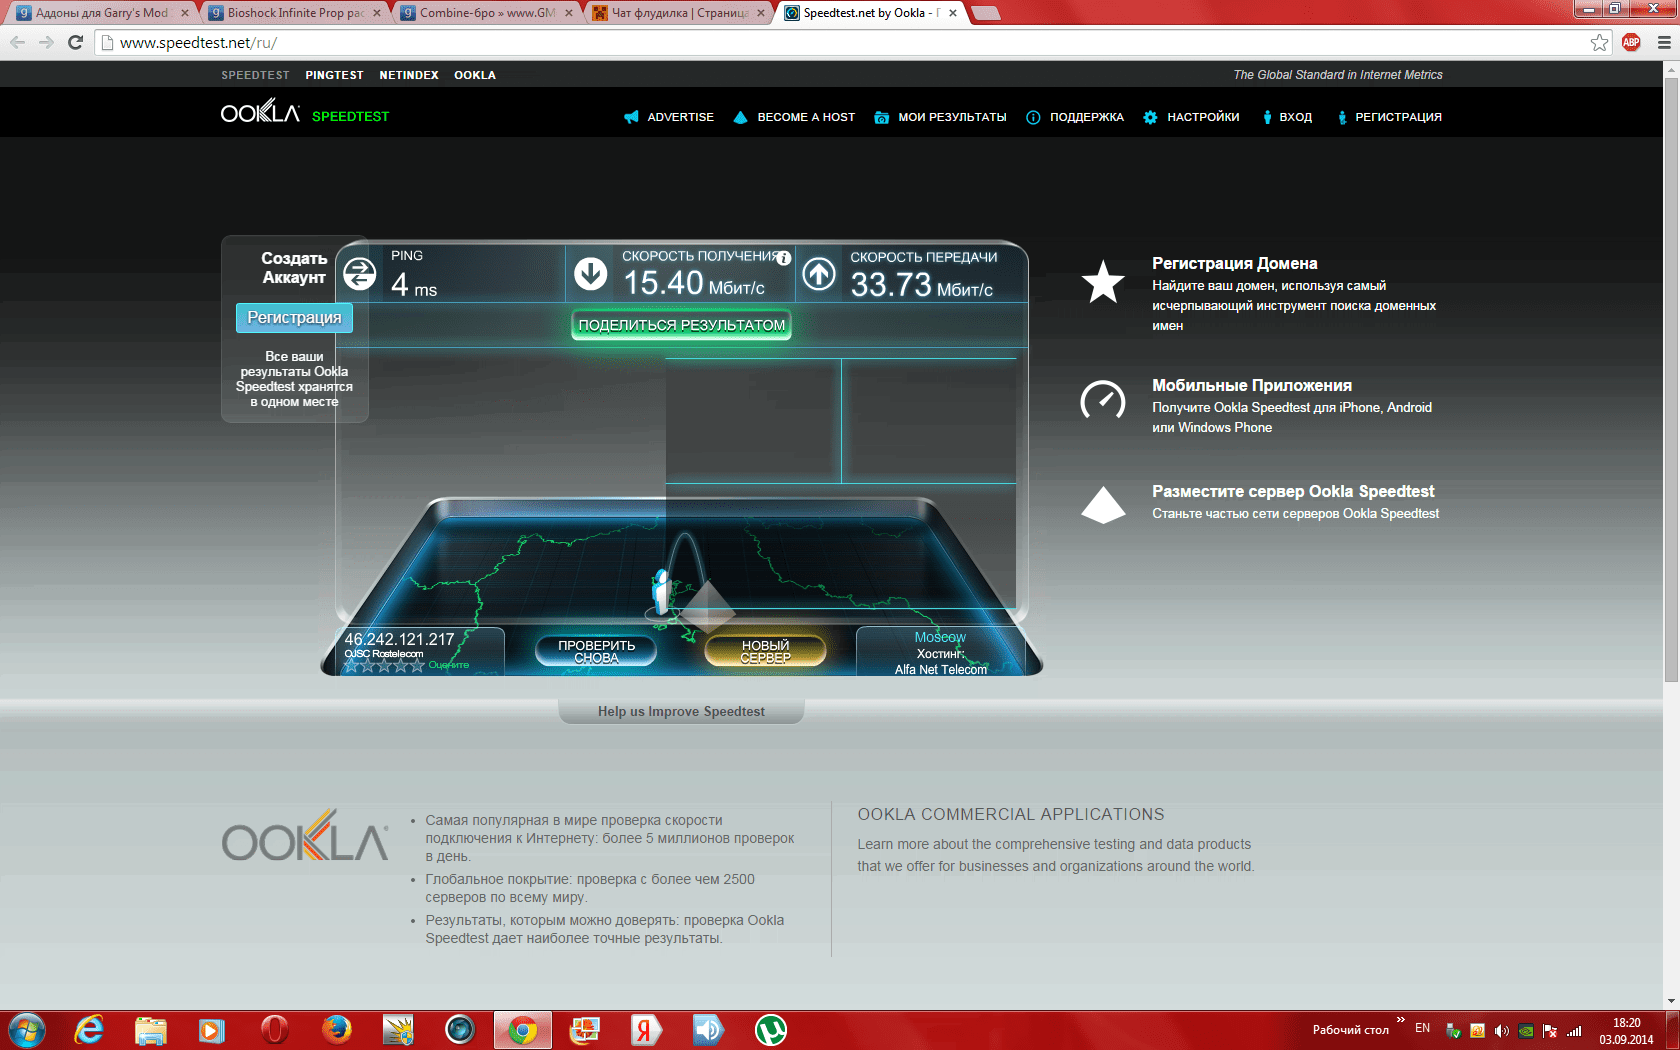Click the IP address 46.242.121.217
Screen dimensions: 1680x1050
[399, 639]
